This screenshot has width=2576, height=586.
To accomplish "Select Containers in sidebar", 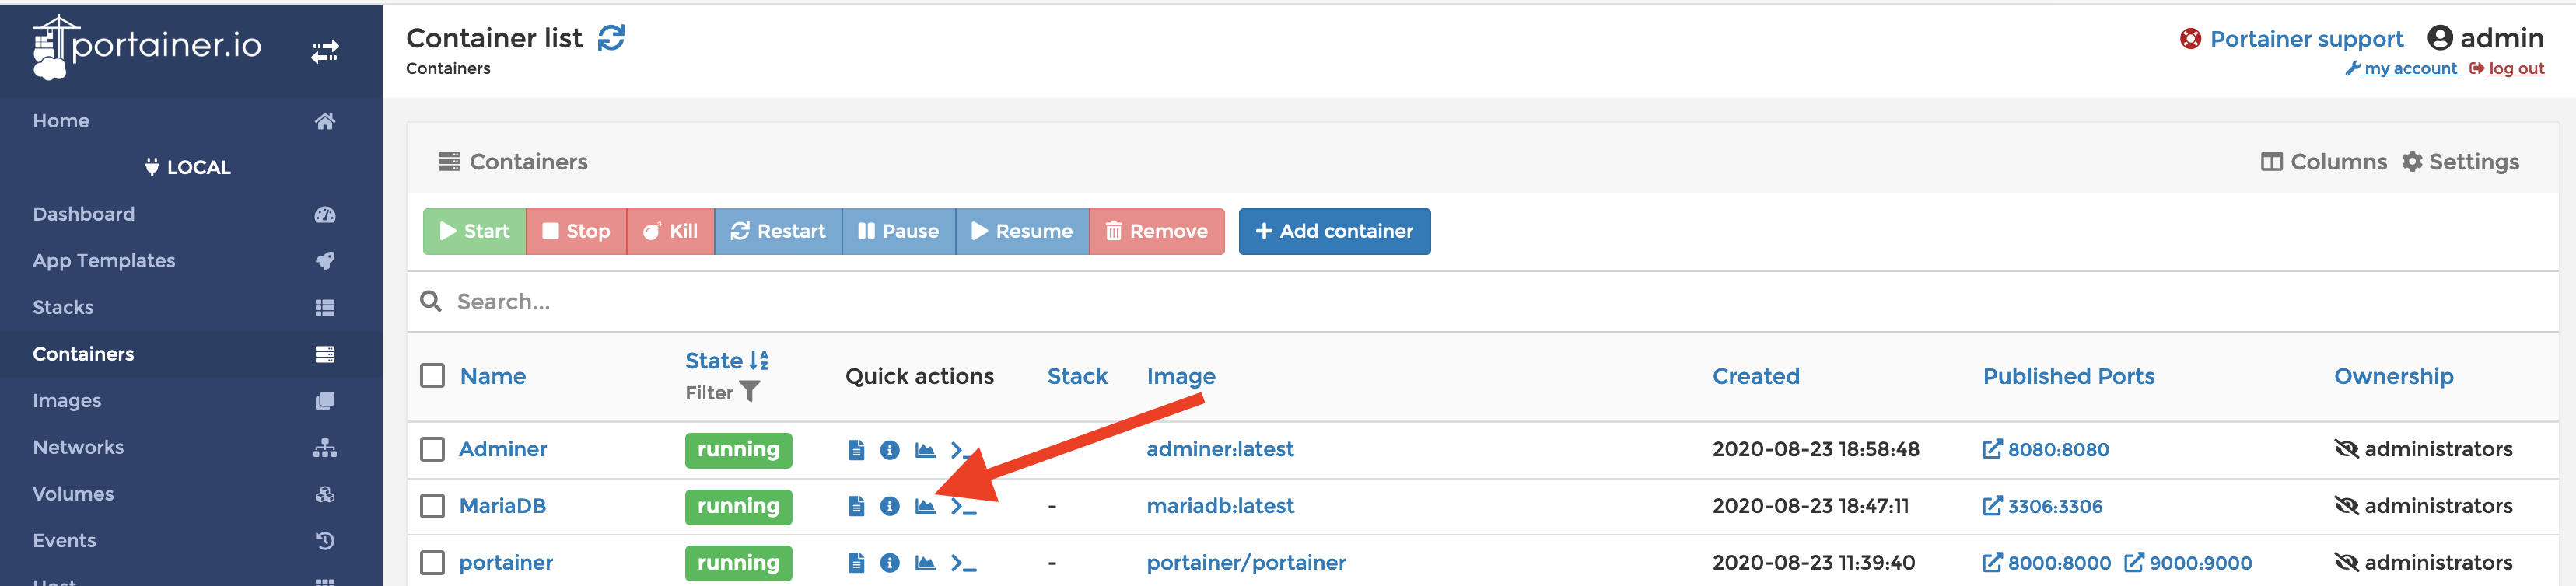I will coord(83,354).
